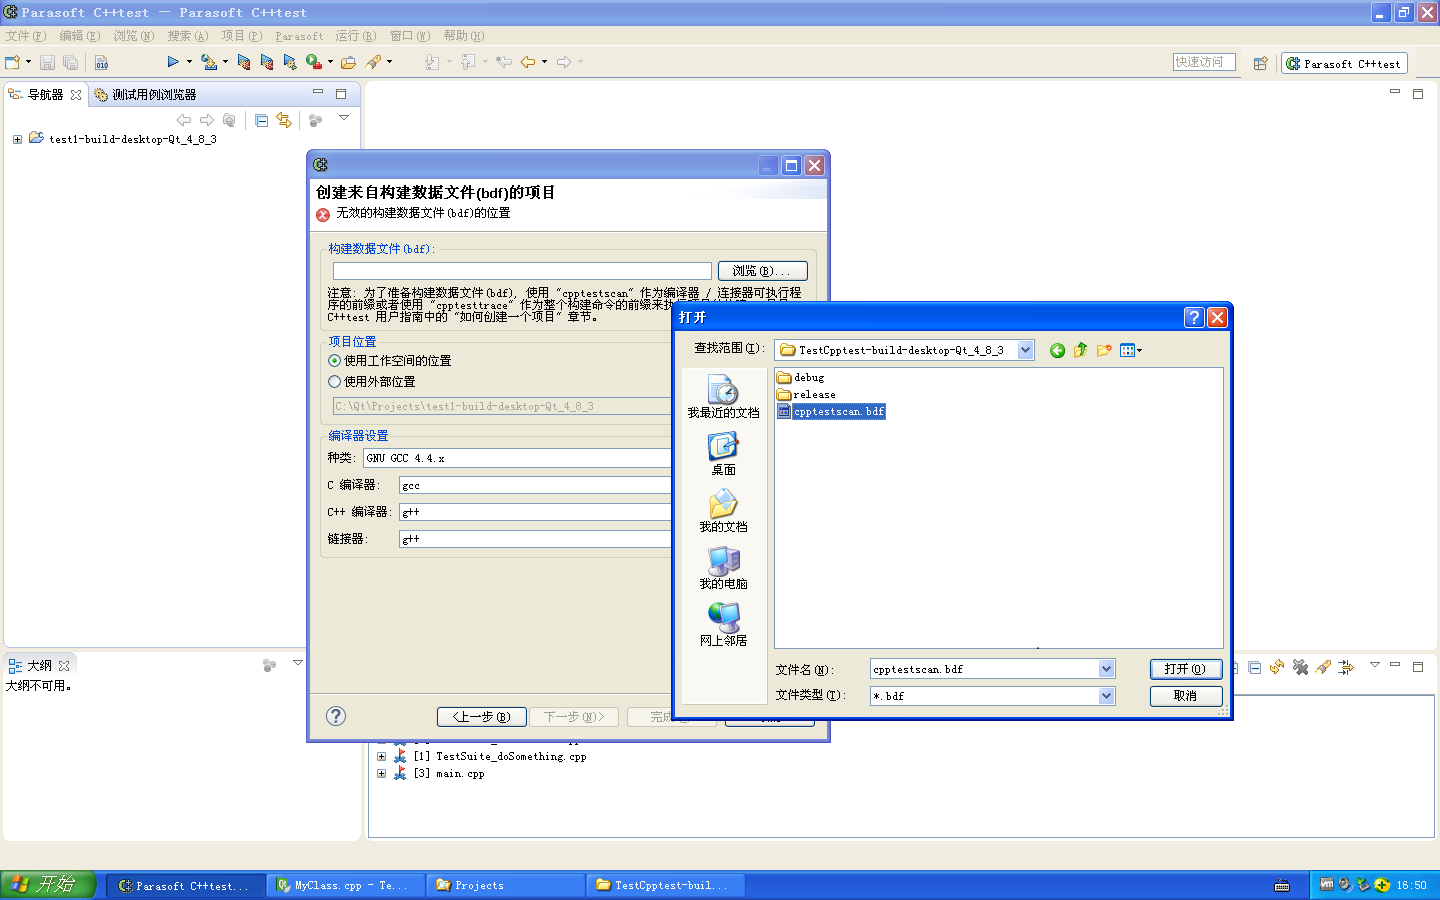Click the first of three adjacent test configuration icons
This screenshot has height=900, width=1440.
[244, 62]
